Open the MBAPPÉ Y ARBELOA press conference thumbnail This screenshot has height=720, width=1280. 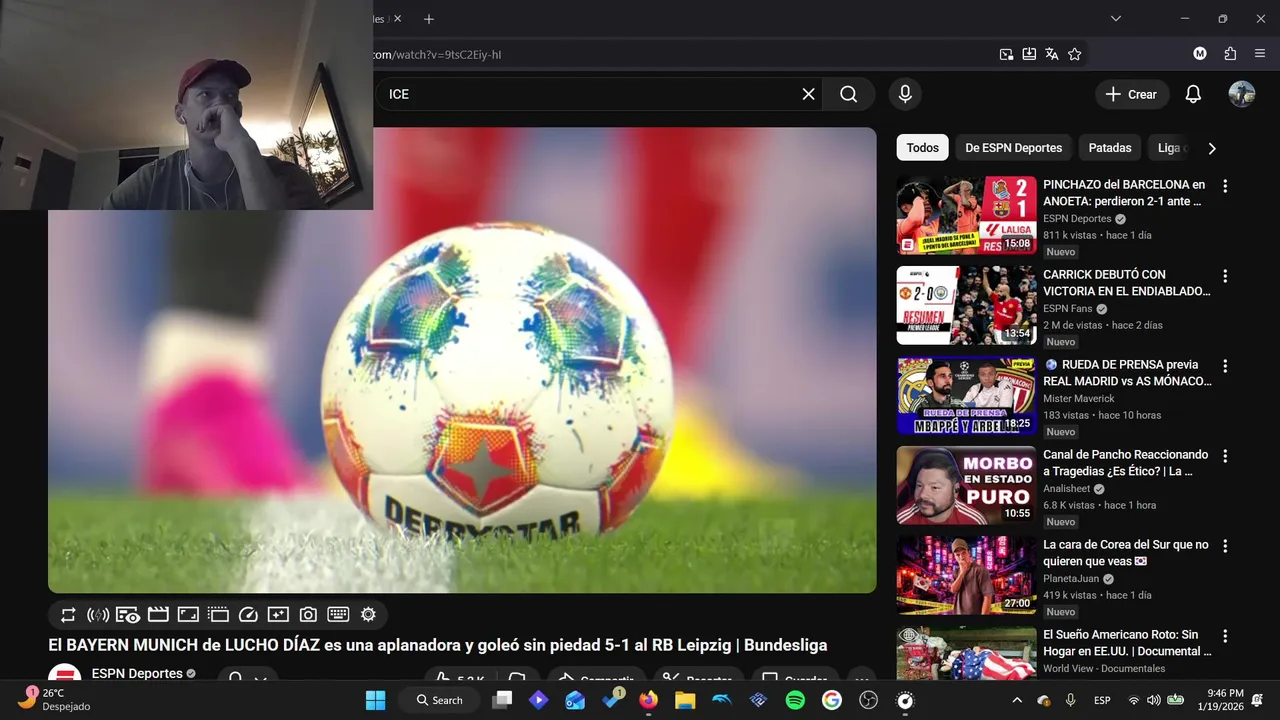click(966, 395)
